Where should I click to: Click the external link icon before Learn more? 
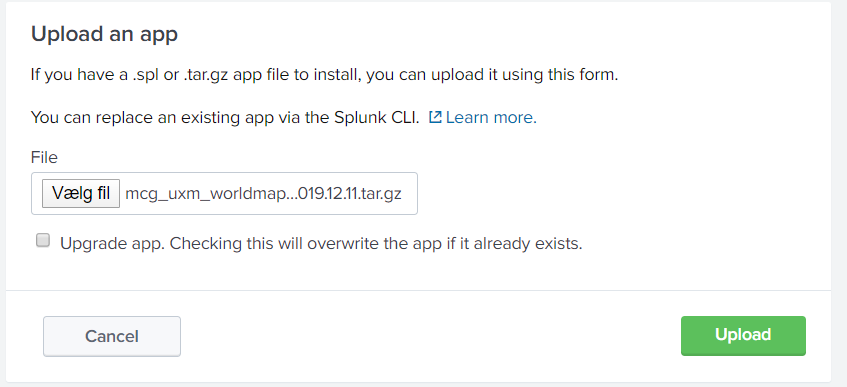[x=435, y=117]
